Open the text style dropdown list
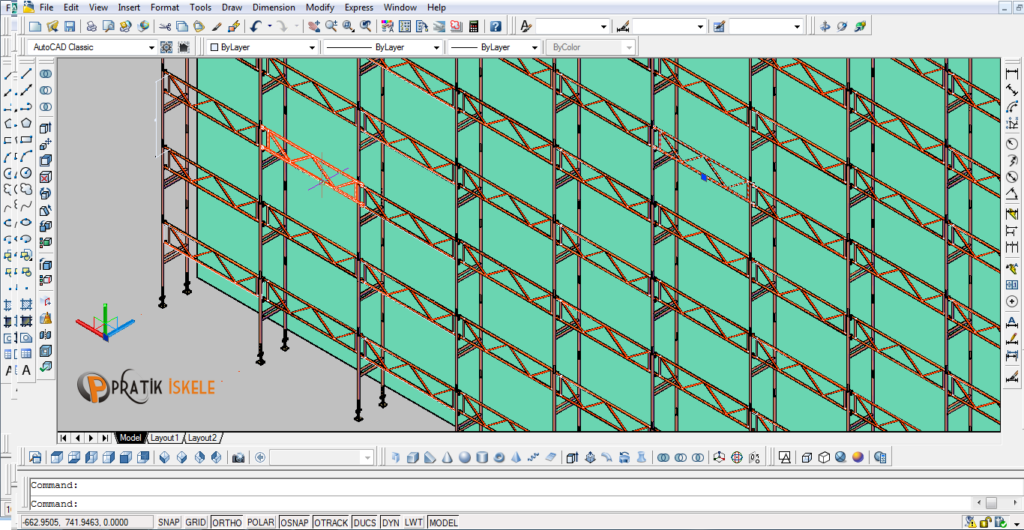The image size is (1024, 530). (603, 27)
